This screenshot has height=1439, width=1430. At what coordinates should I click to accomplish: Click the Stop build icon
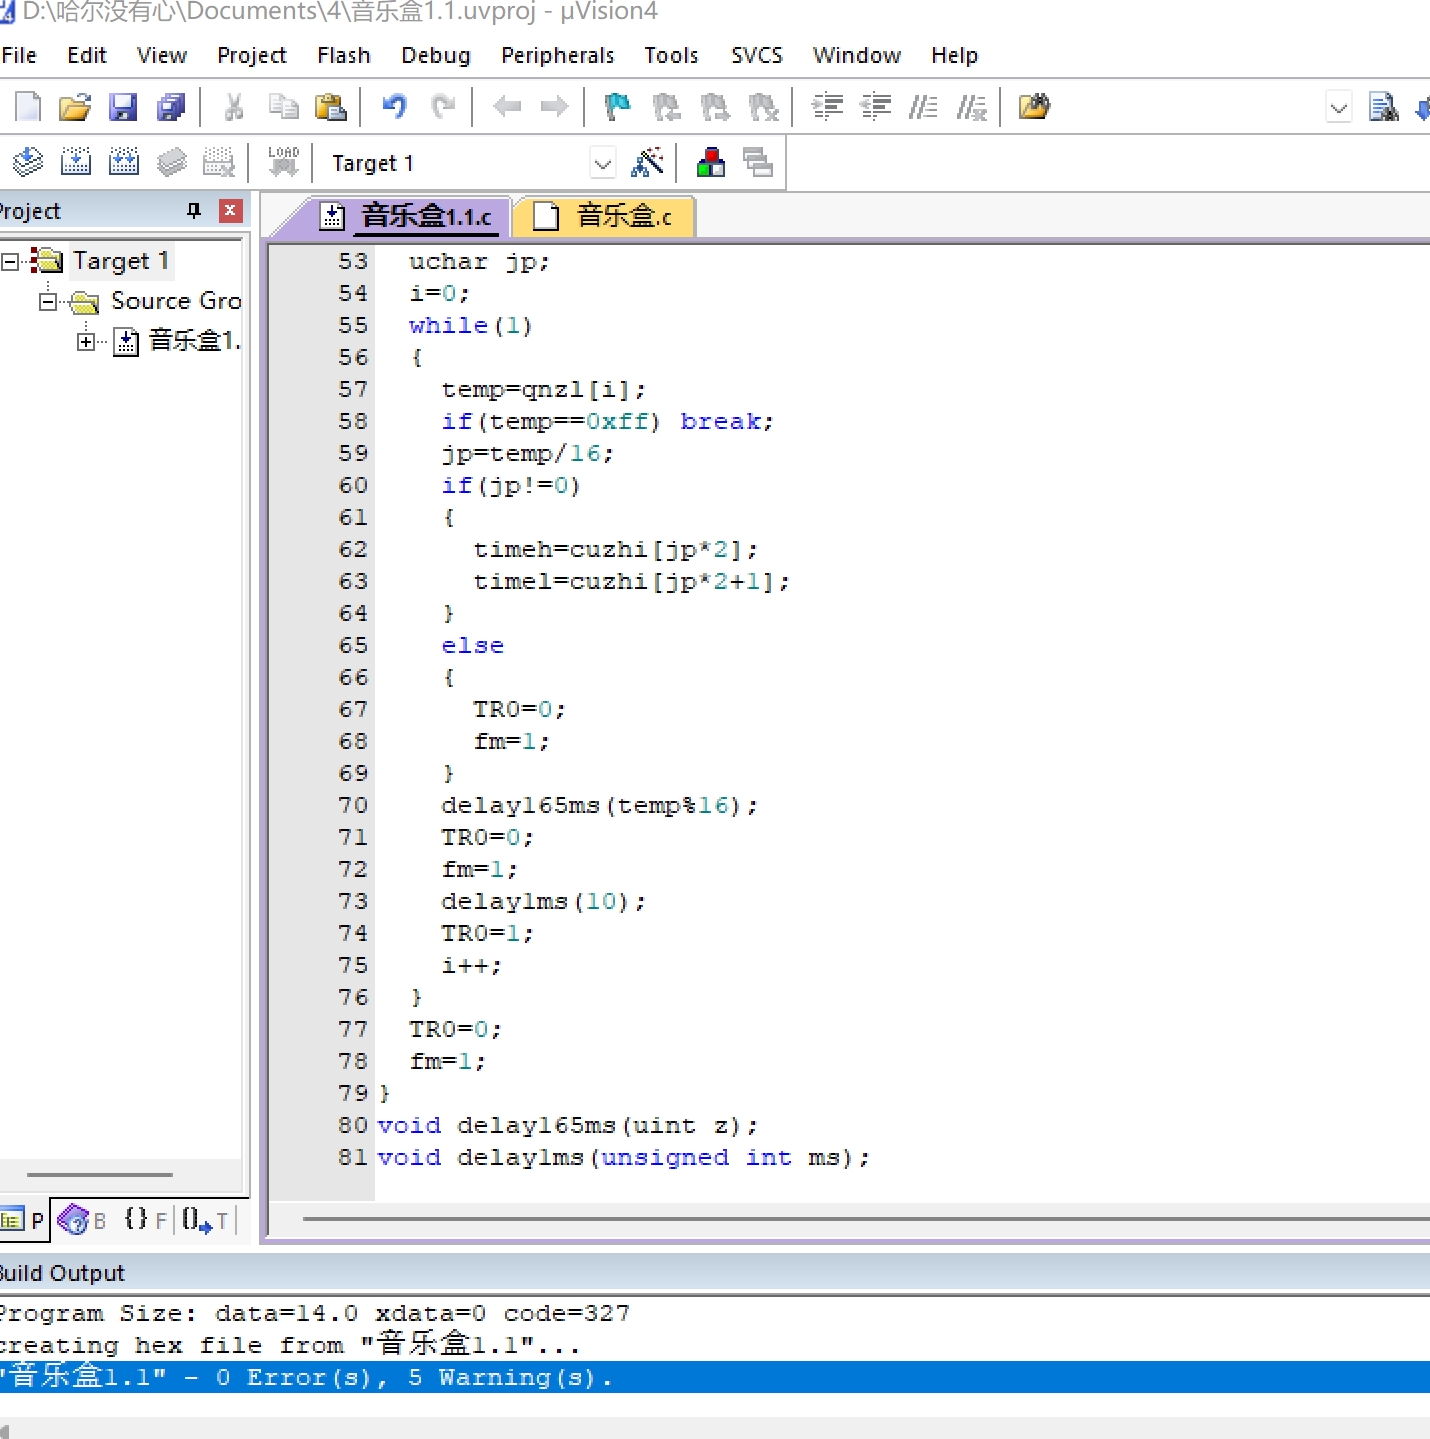coord(219,162)
